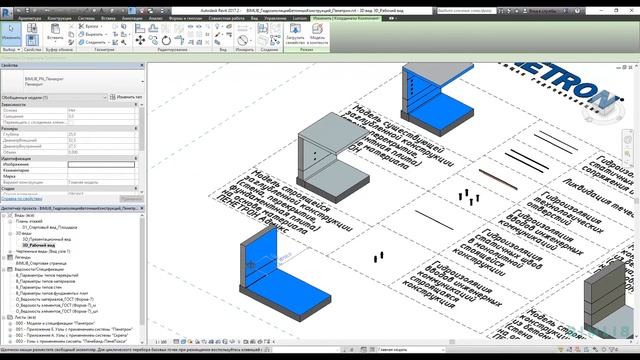Select the Trim/Extend to corner tool
This screenshot has width=640, height=360.
pyautogui.click(x=179, y=40)
